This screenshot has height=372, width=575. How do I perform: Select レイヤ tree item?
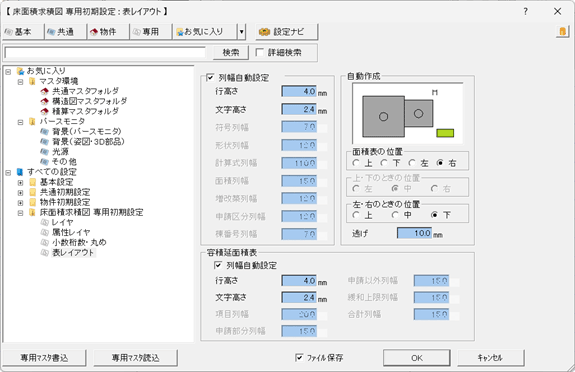pos(62,222)
